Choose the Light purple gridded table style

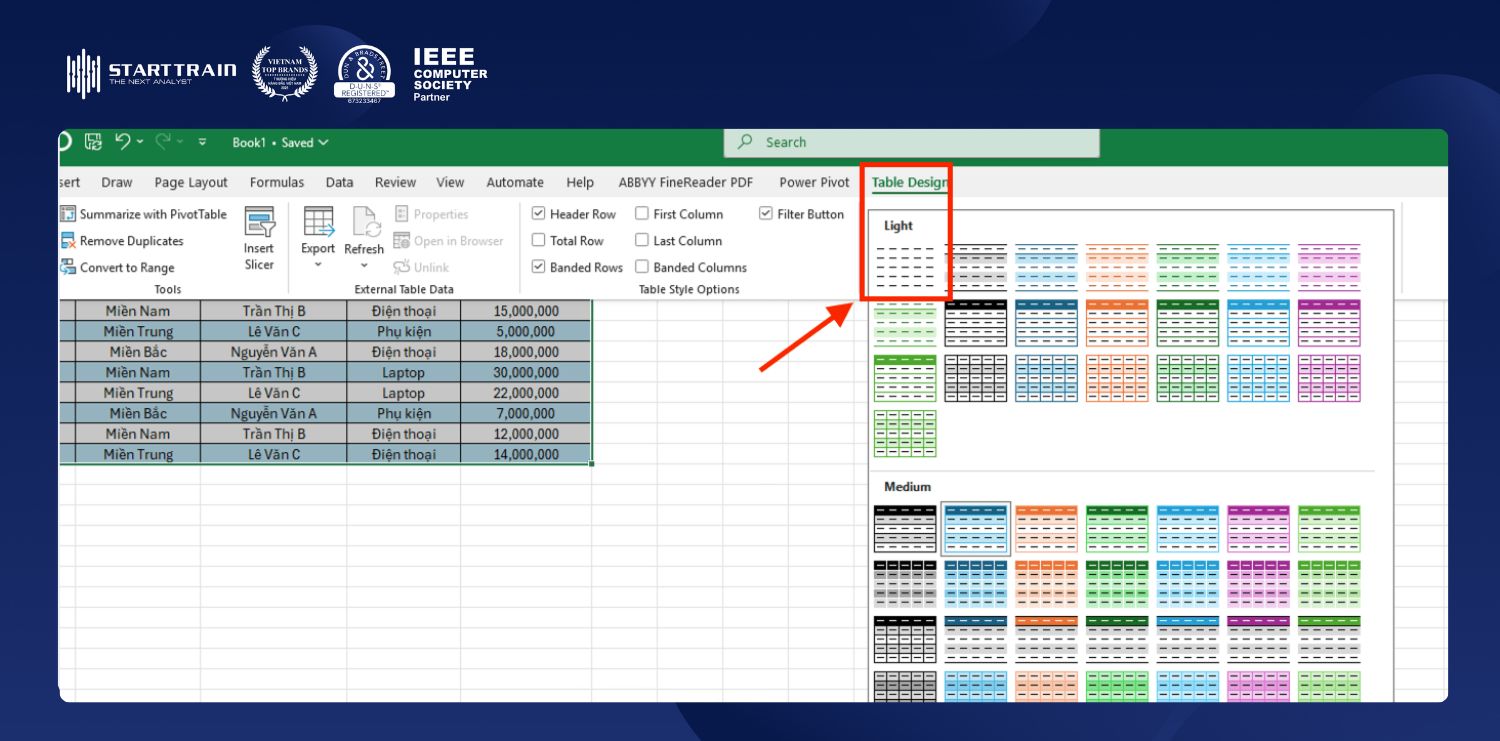coord(1329,378)
